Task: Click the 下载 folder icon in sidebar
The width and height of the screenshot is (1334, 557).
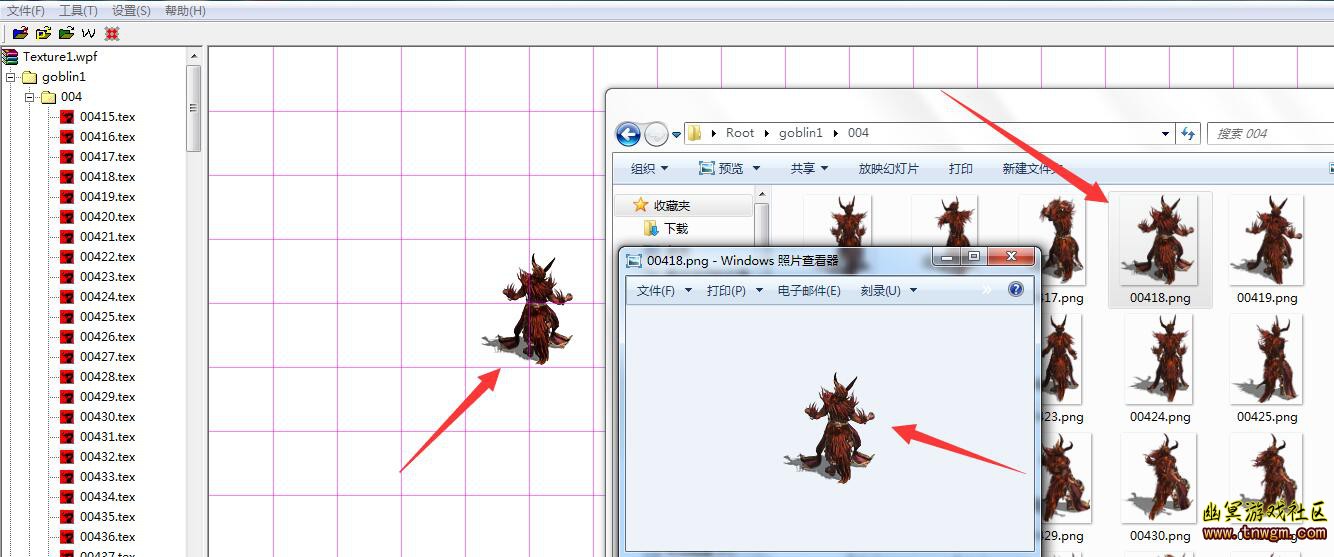Action: (652, 228)
